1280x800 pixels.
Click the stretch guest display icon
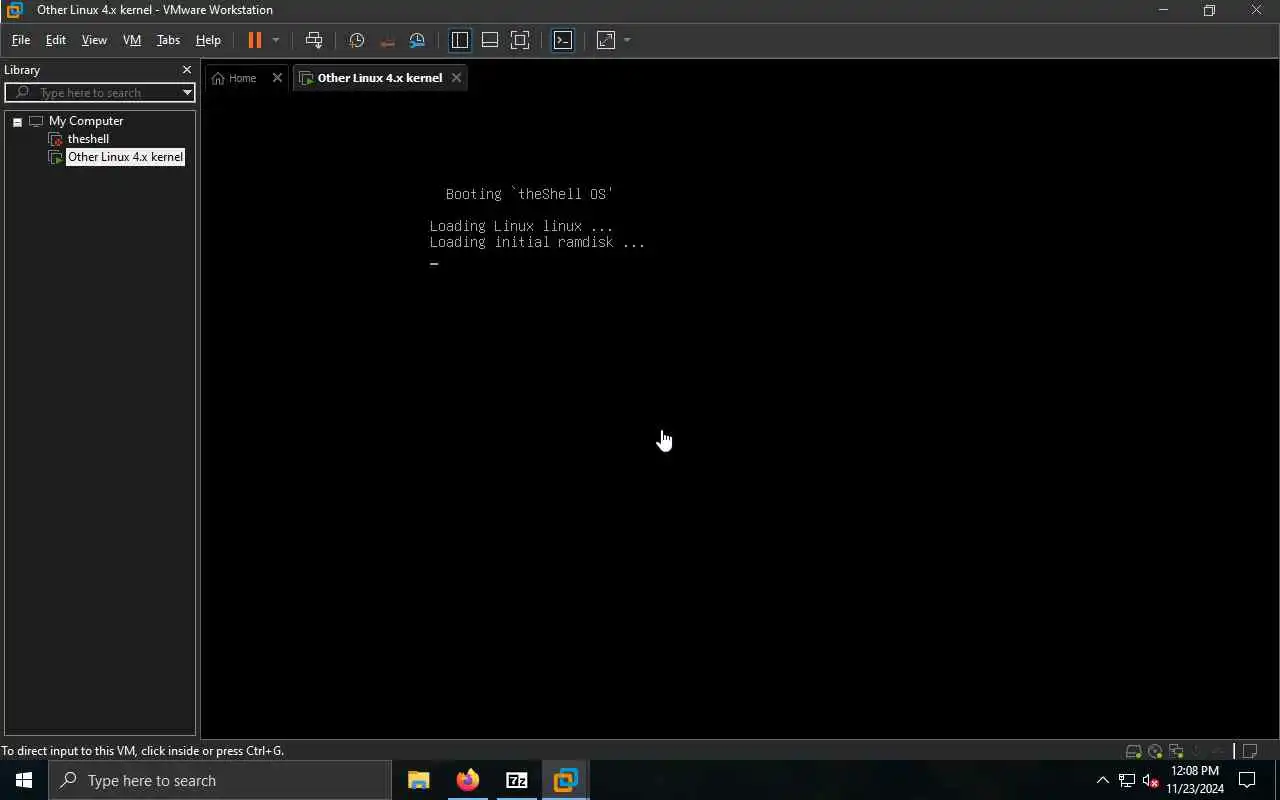[x=606, y=40]
